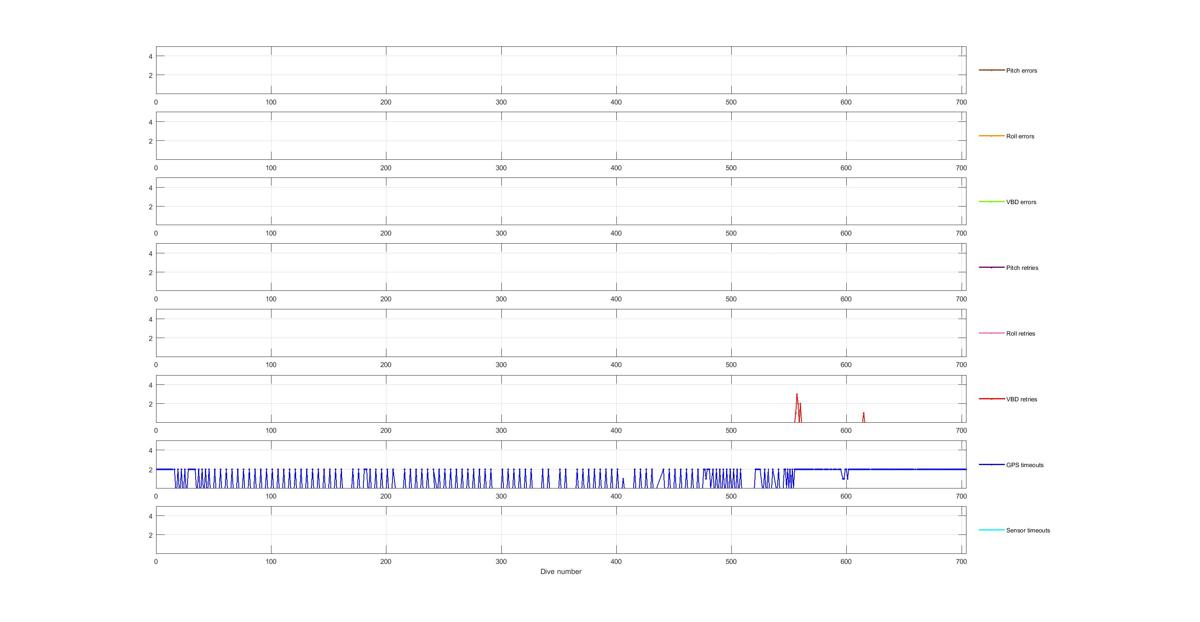Click the '100' tick below the Pitch errors plot
Viewport: 1200px width, 622px height.
[271, 102]
